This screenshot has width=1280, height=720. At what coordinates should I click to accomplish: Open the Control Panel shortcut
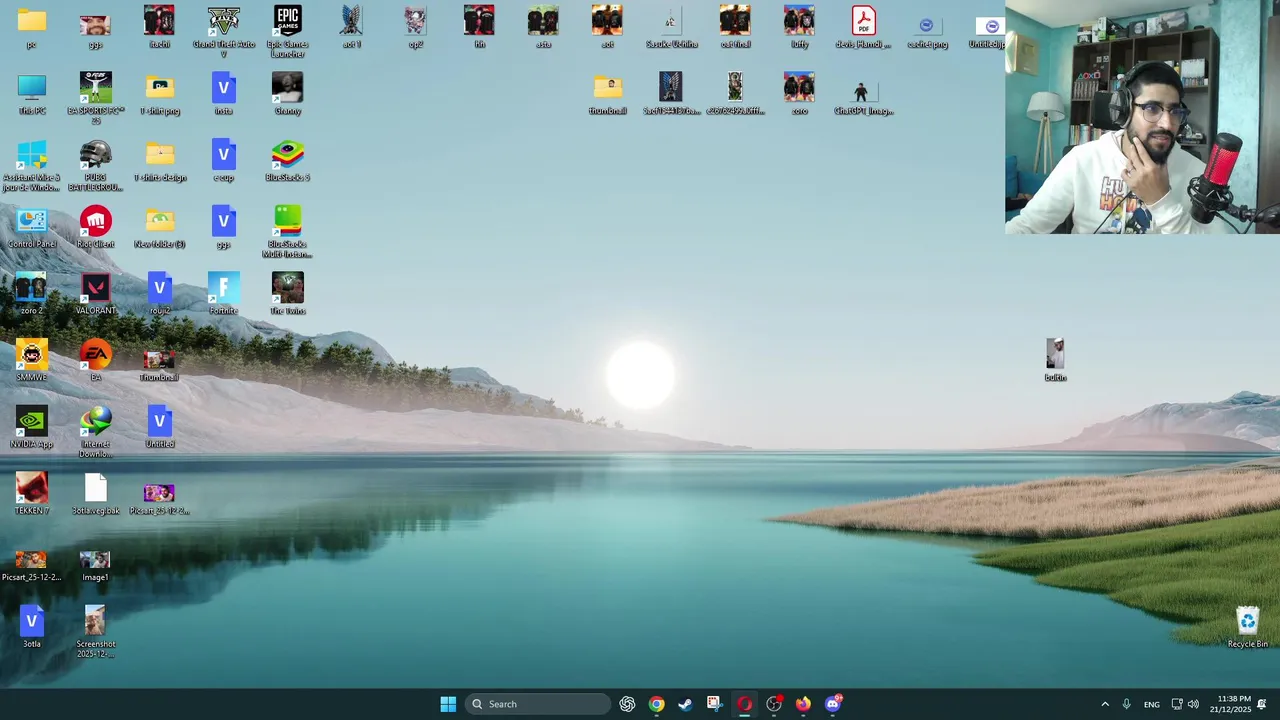pyautogui.click(x=32, y=227)
